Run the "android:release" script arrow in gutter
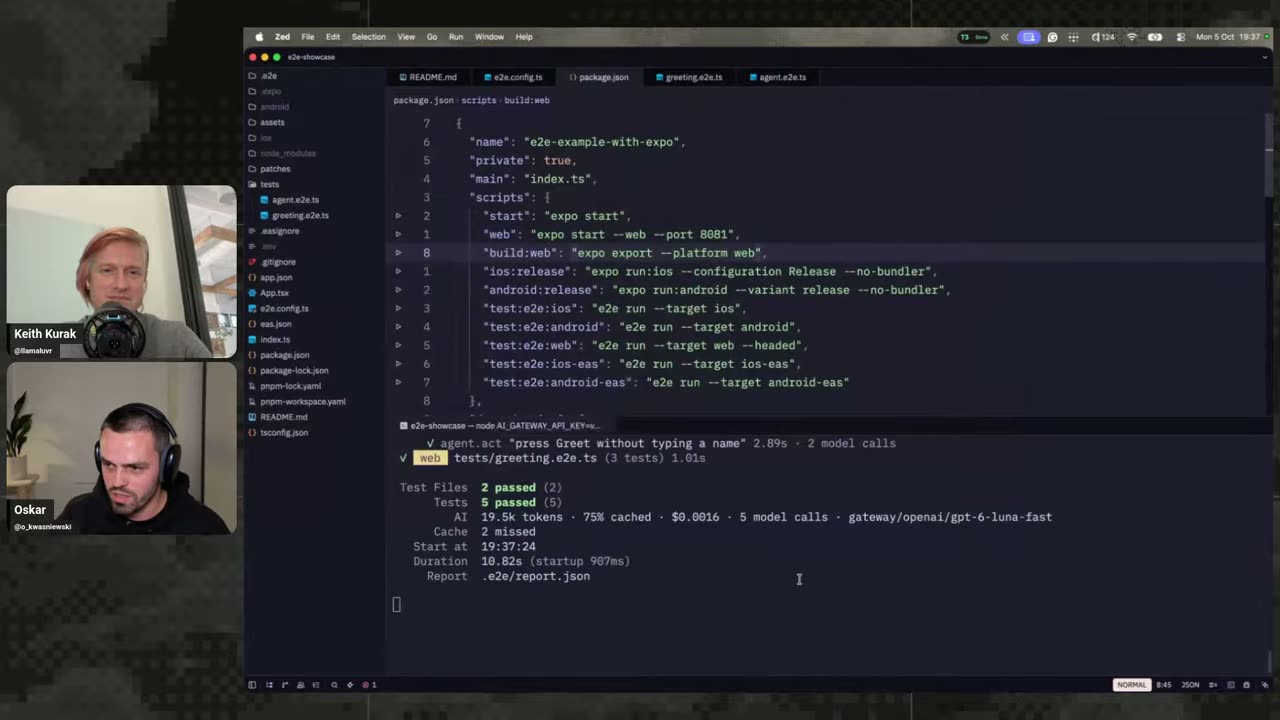 pos(398,290)
